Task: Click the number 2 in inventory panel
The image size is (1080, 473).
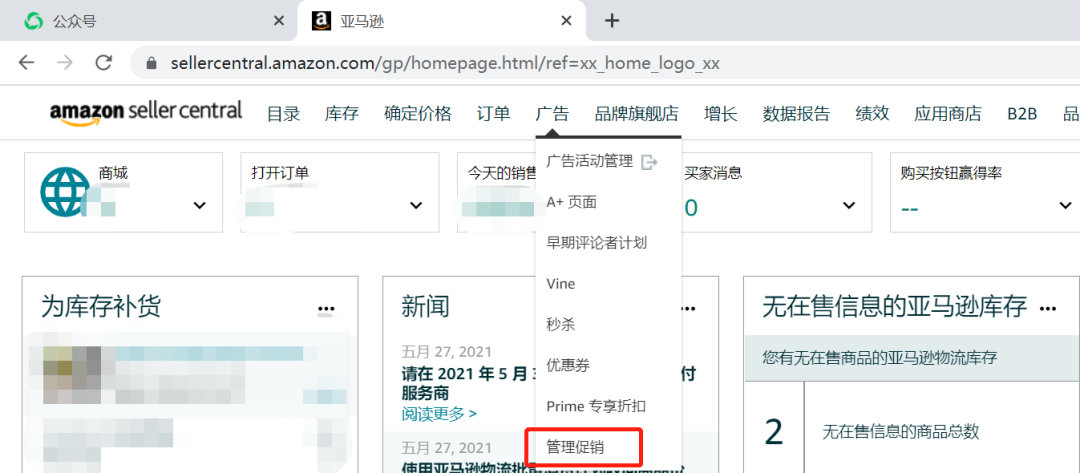Action: (x=774, y=432)
